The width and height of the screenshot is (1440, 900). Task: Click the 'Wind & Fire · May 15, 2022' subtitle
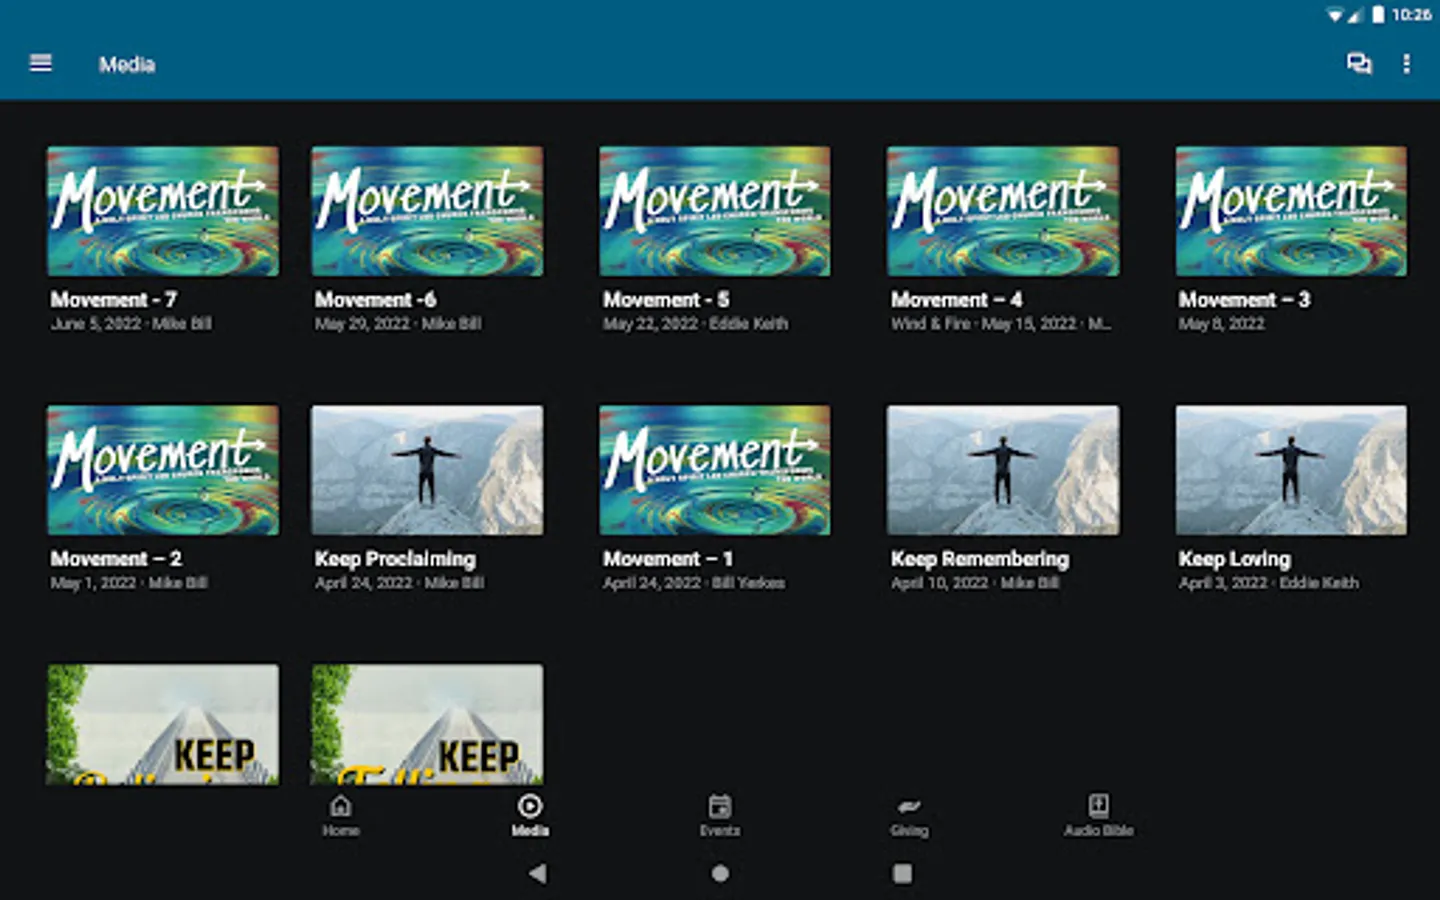pos(1001,324)
